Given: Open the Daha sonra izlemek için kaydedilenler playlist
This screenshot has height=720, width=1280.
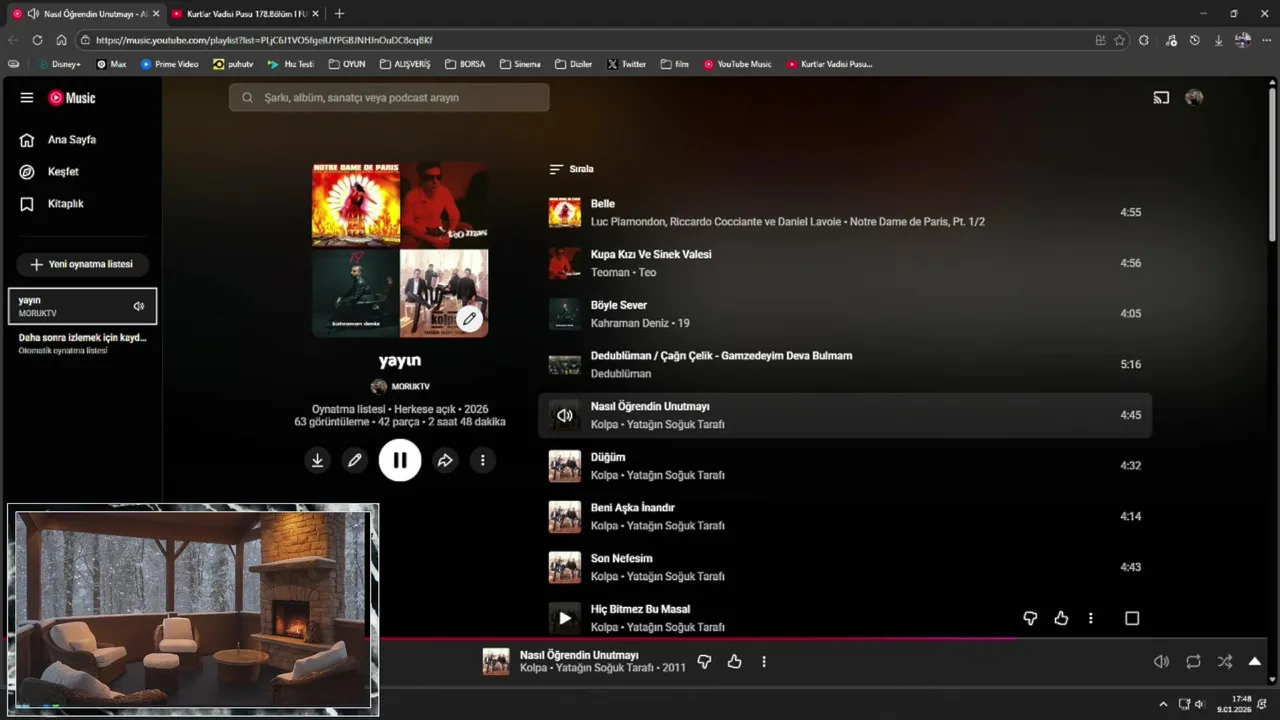Looking at the screenshot, I should (82, 343).
